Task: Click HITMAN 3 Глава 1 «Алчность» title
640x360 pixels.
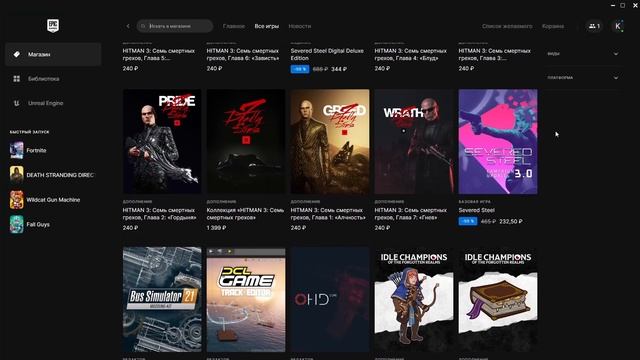Action: [328, 213]
